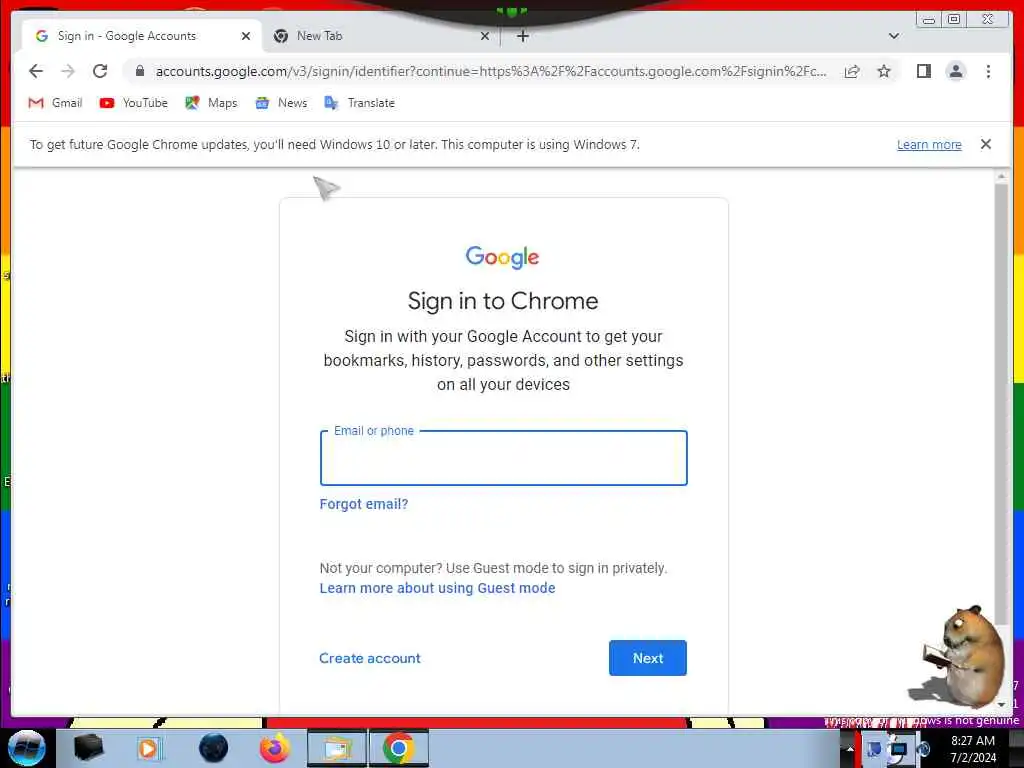Open the Chrome side panel
Screen dimensions: 1024x768
tap(923, 71)
